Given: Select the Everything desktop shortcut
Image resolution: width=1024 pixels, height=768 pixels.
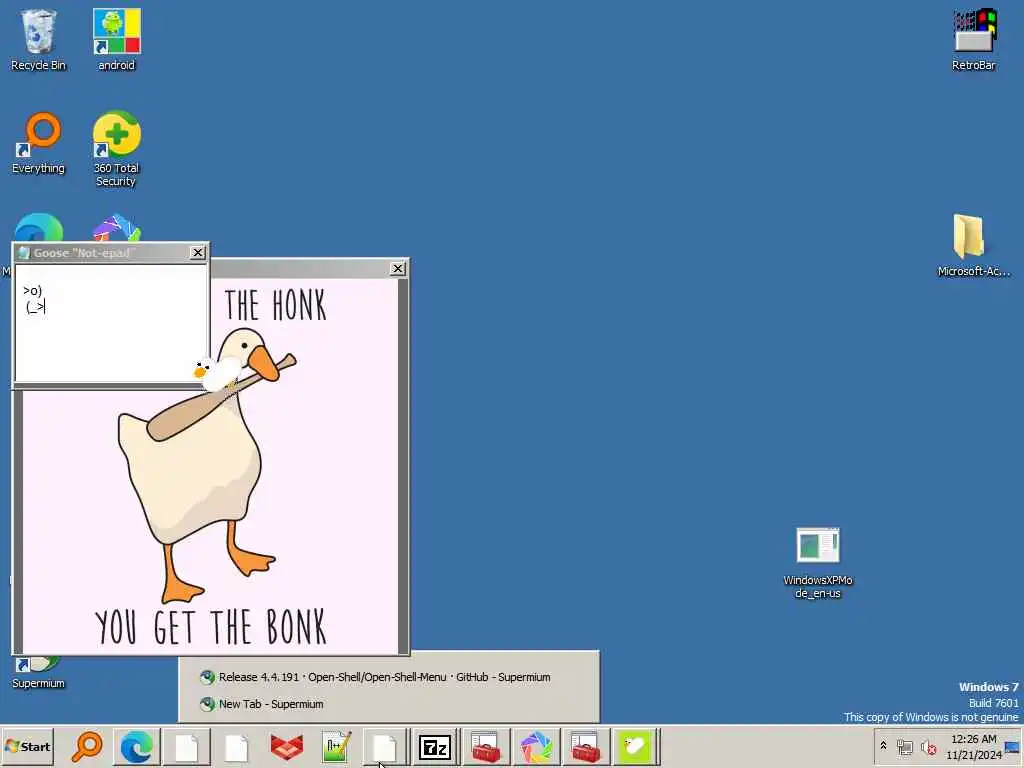Looking at the screenshot, I should coord(38,144).
